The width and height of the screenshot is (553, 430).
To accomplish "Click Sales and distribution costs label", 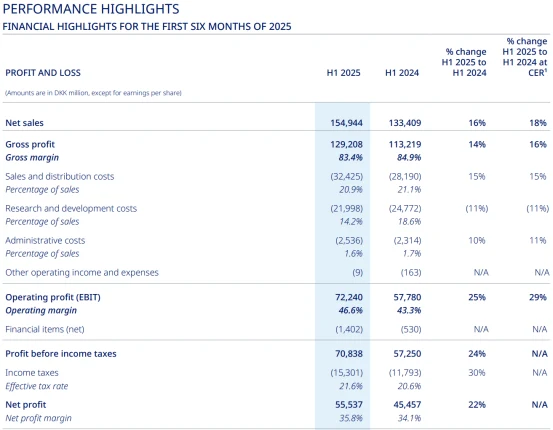I will [x=60, y=176].
